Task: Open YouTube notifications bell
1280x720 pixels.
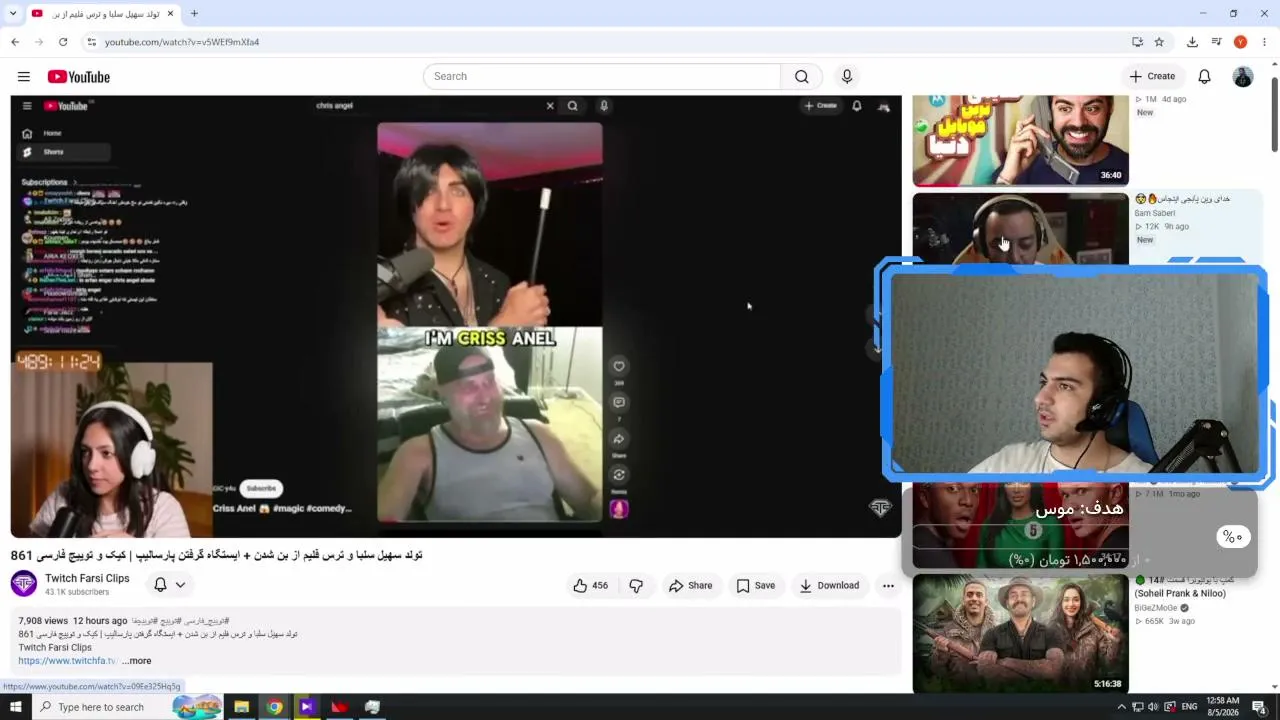Action: pos(1204,77)
